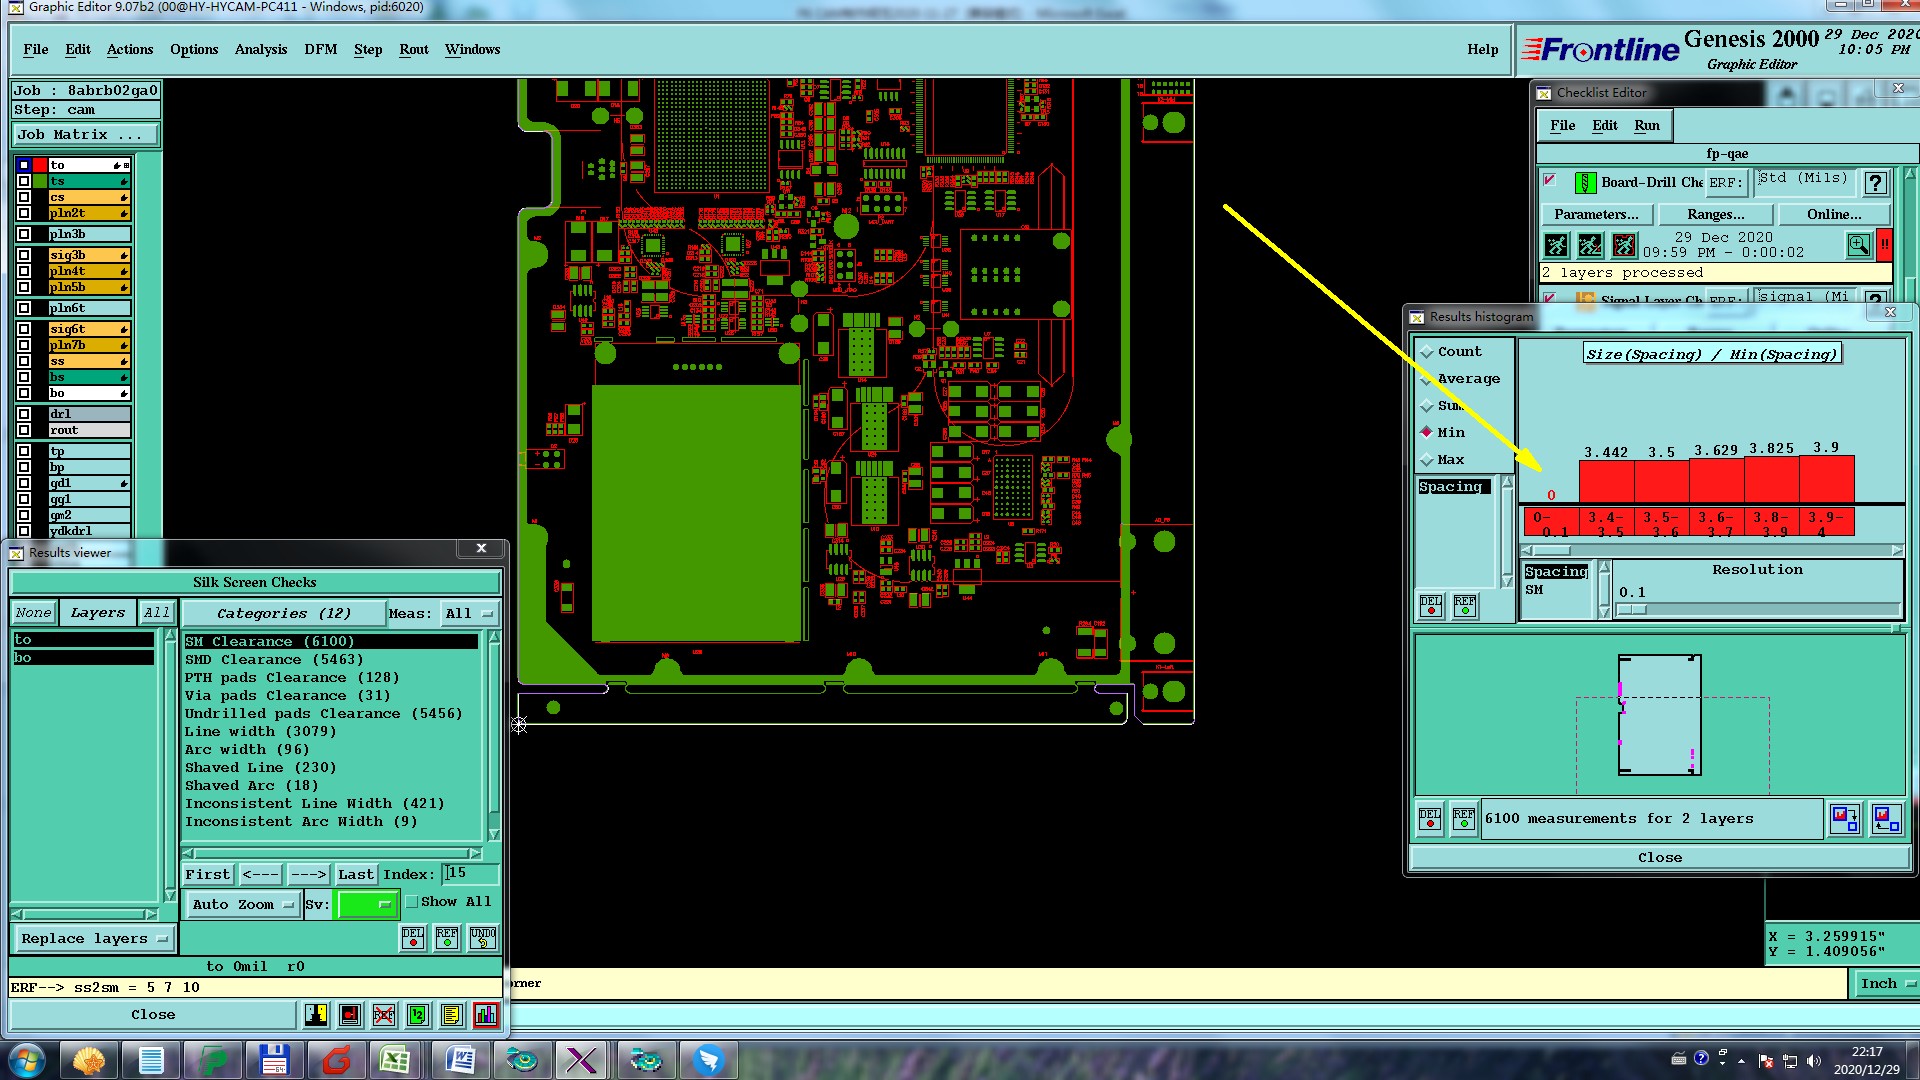Viewport: 1920px width, 1080px height.
Task: Click the question mark help icon for Board-Drill
Action: point(1876,183)
